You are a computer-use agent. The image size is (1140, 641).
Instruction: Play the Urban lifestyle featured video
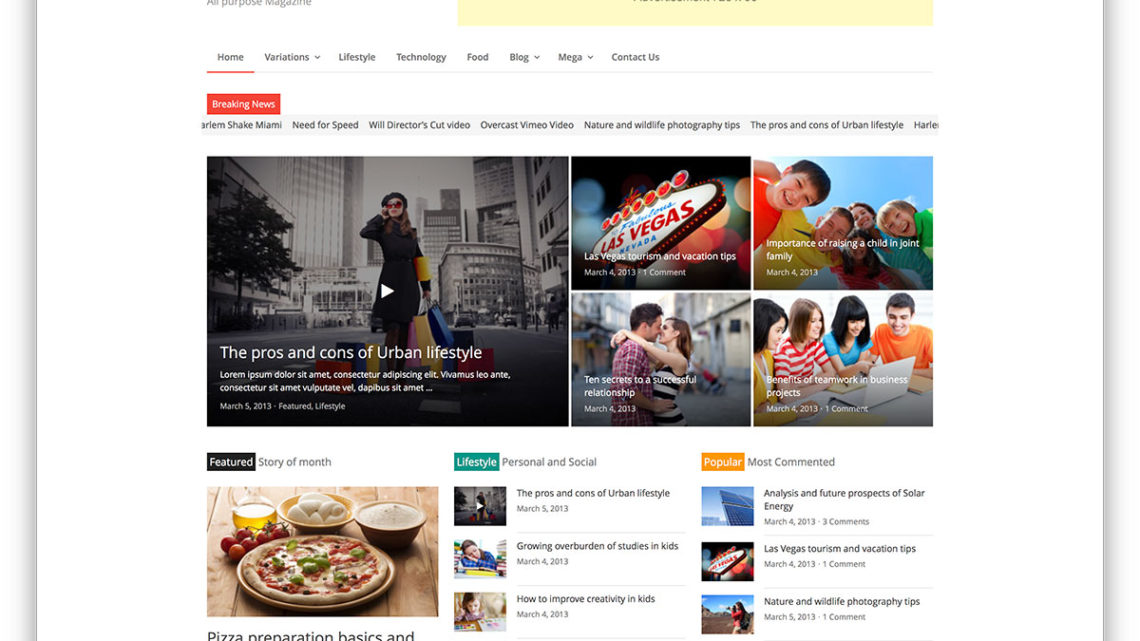point(388,291)
